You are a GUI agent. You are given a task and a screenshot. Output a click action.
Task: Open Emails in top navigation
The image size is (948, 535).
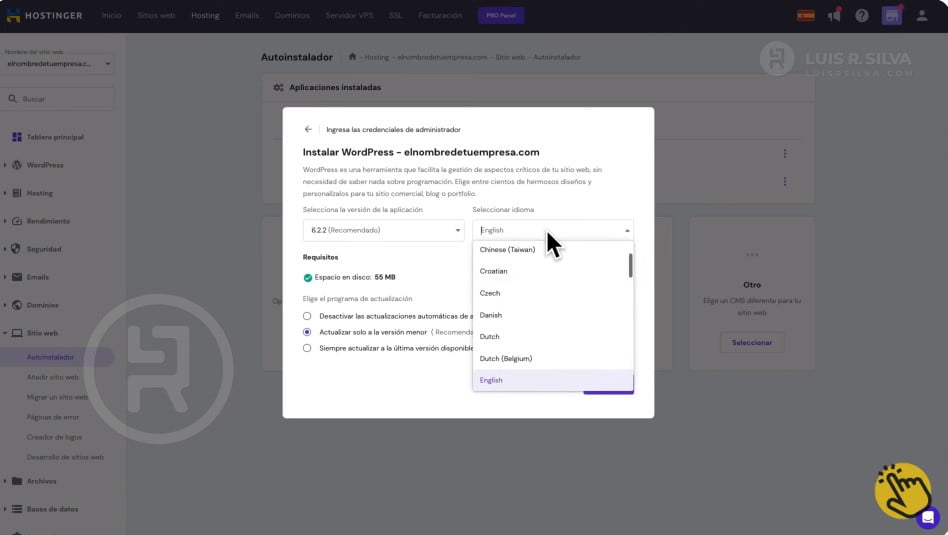(247, 15)
